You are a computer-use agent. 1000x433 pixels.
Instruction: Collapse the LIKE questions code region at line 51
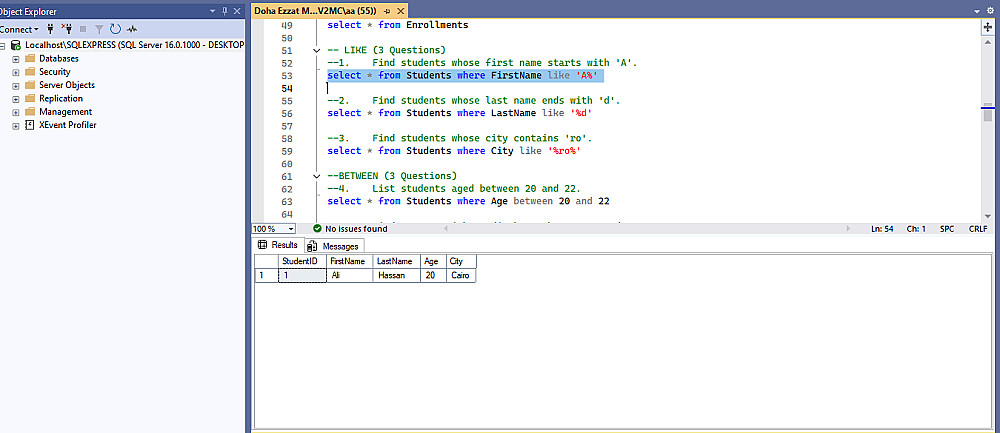[317, 50]
